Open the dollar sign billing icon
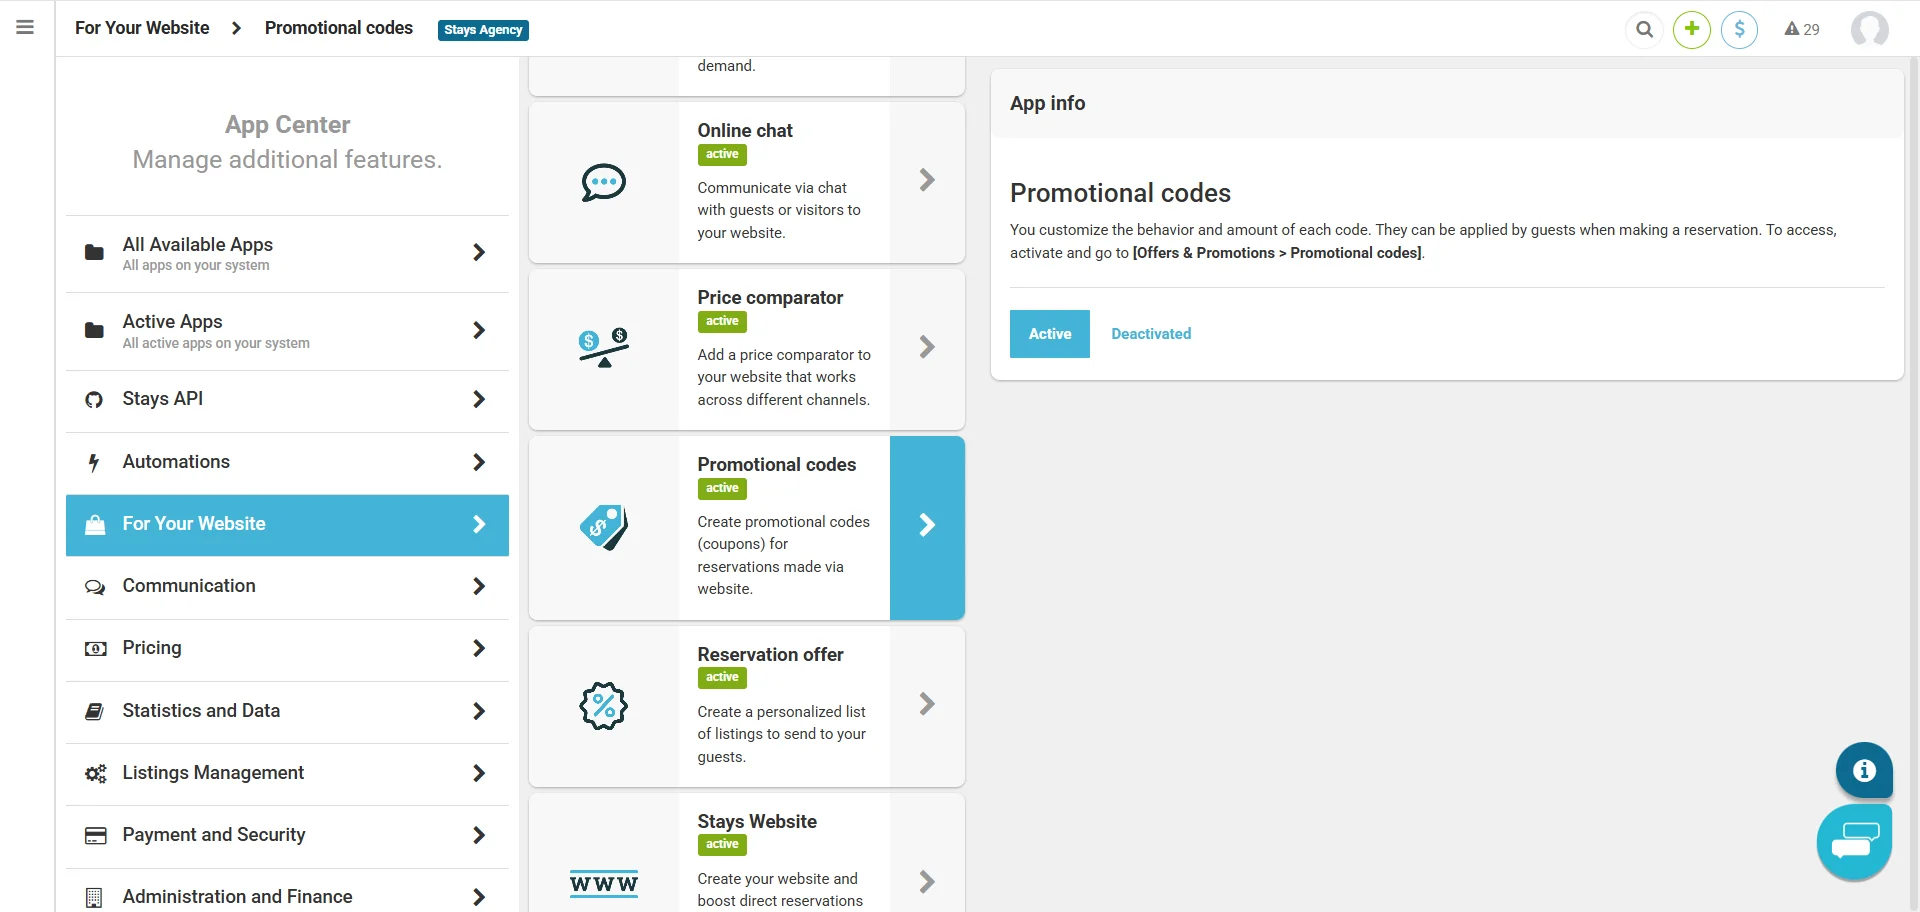This screenshot has height=912, width=1920. 1740,29
